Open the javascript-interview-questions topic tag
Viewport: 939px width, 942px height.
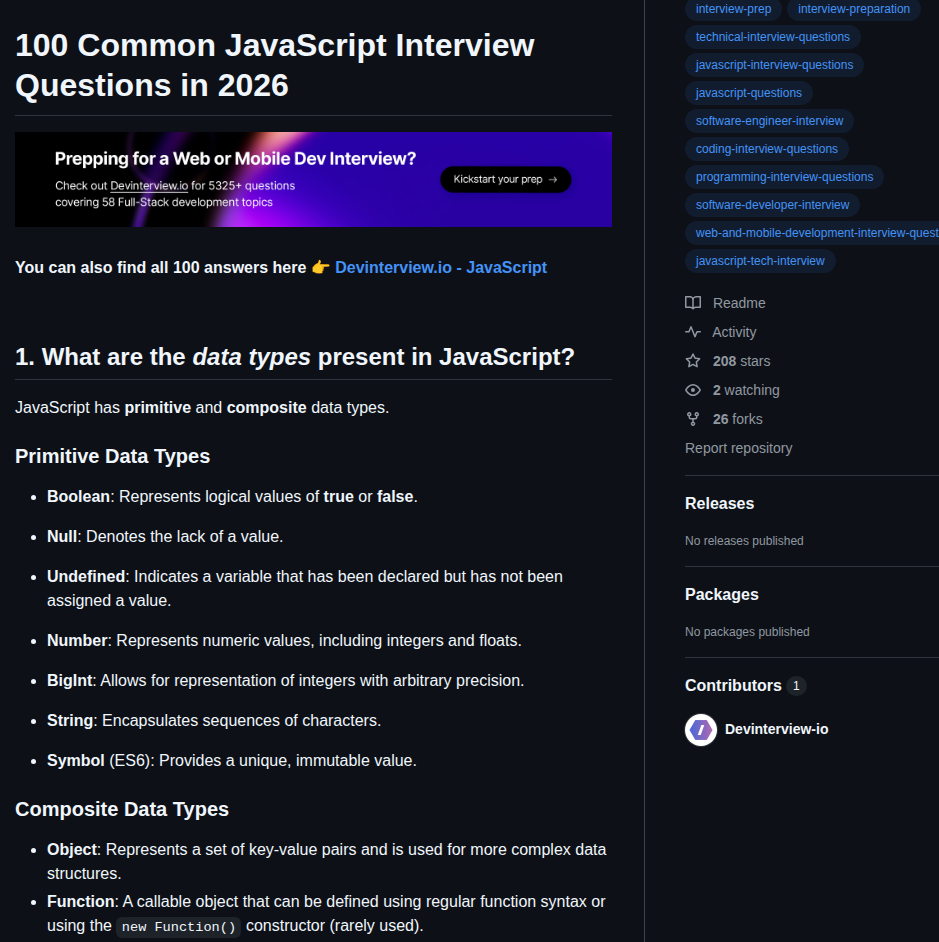774,65
